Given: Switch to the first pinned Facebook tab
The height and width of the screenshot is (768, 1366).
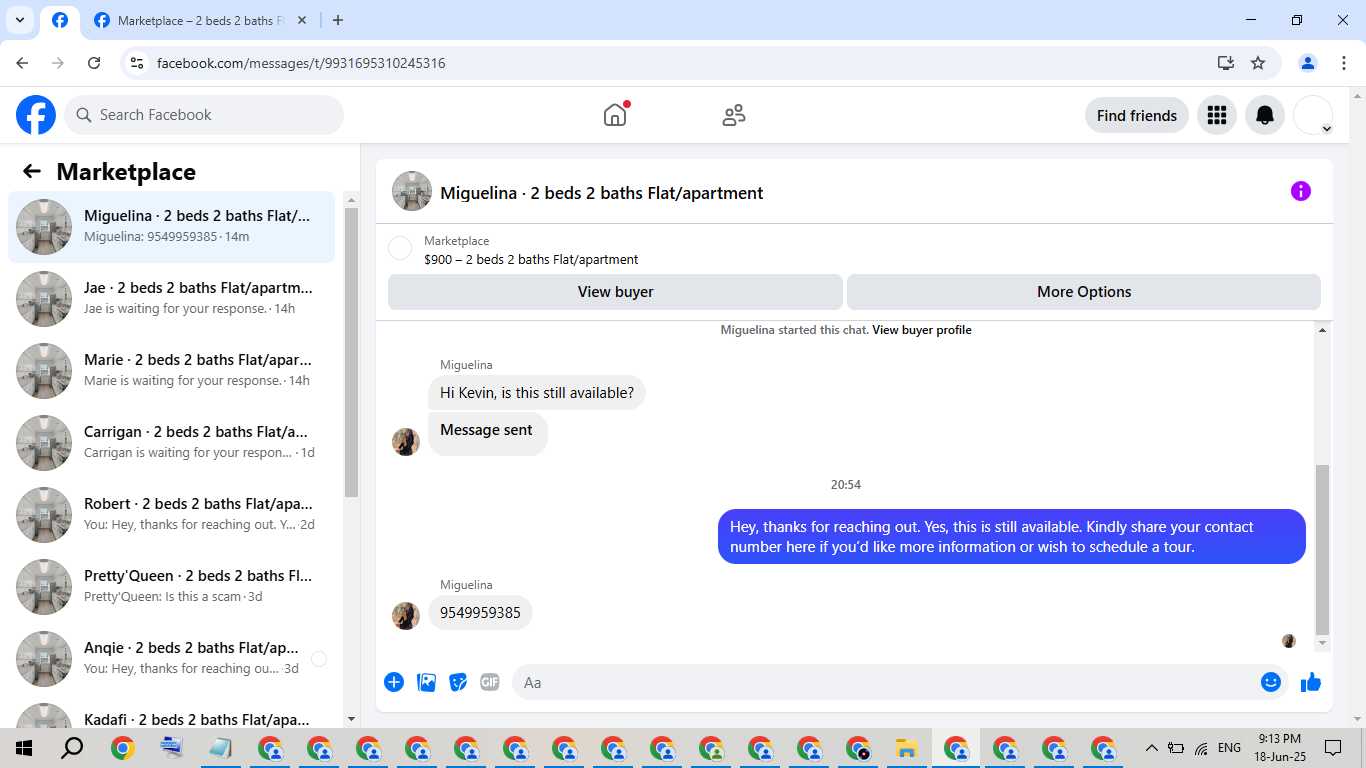Looking at the screenshot, I should (60, 20).
